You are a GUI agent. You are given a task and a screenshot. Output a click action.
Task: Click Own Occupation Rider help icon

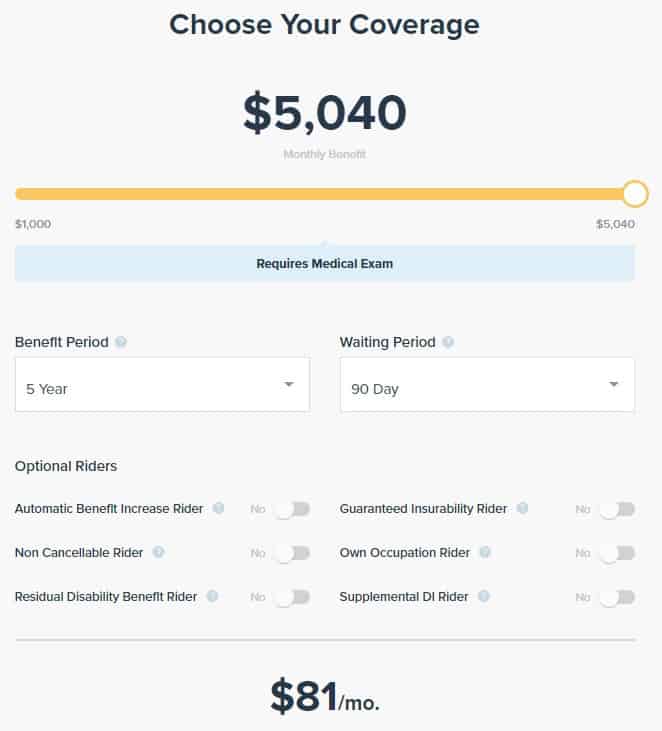tap(485, 552)
